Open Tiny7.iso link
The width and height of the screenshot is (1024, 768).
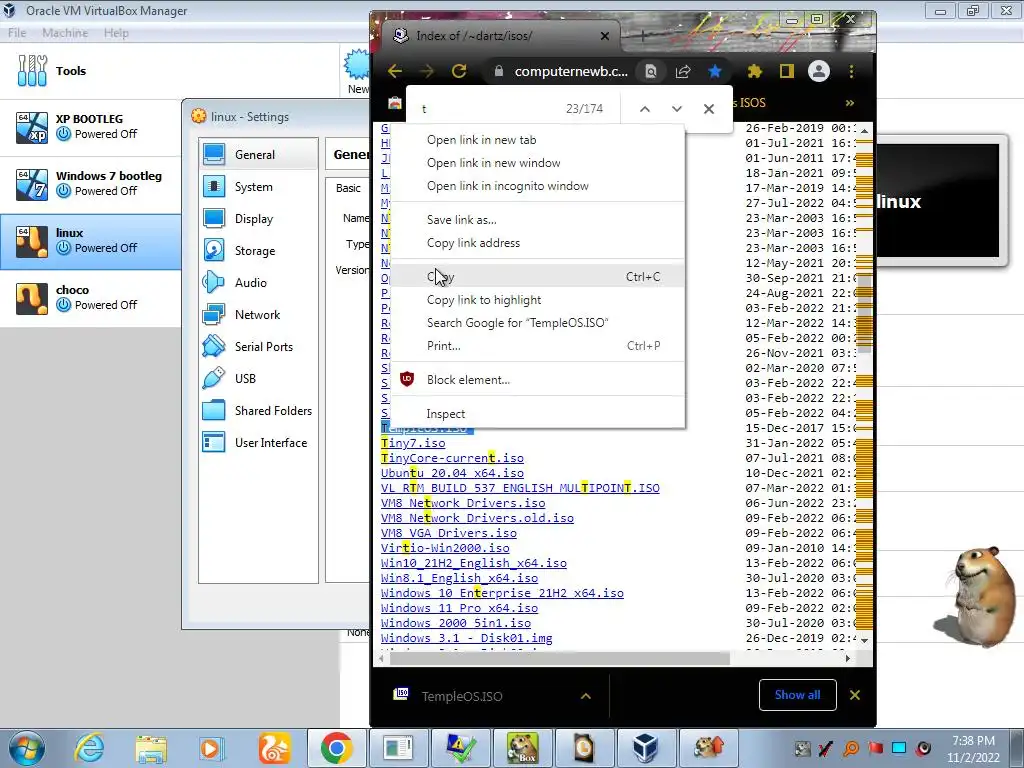tap(413, 443)
